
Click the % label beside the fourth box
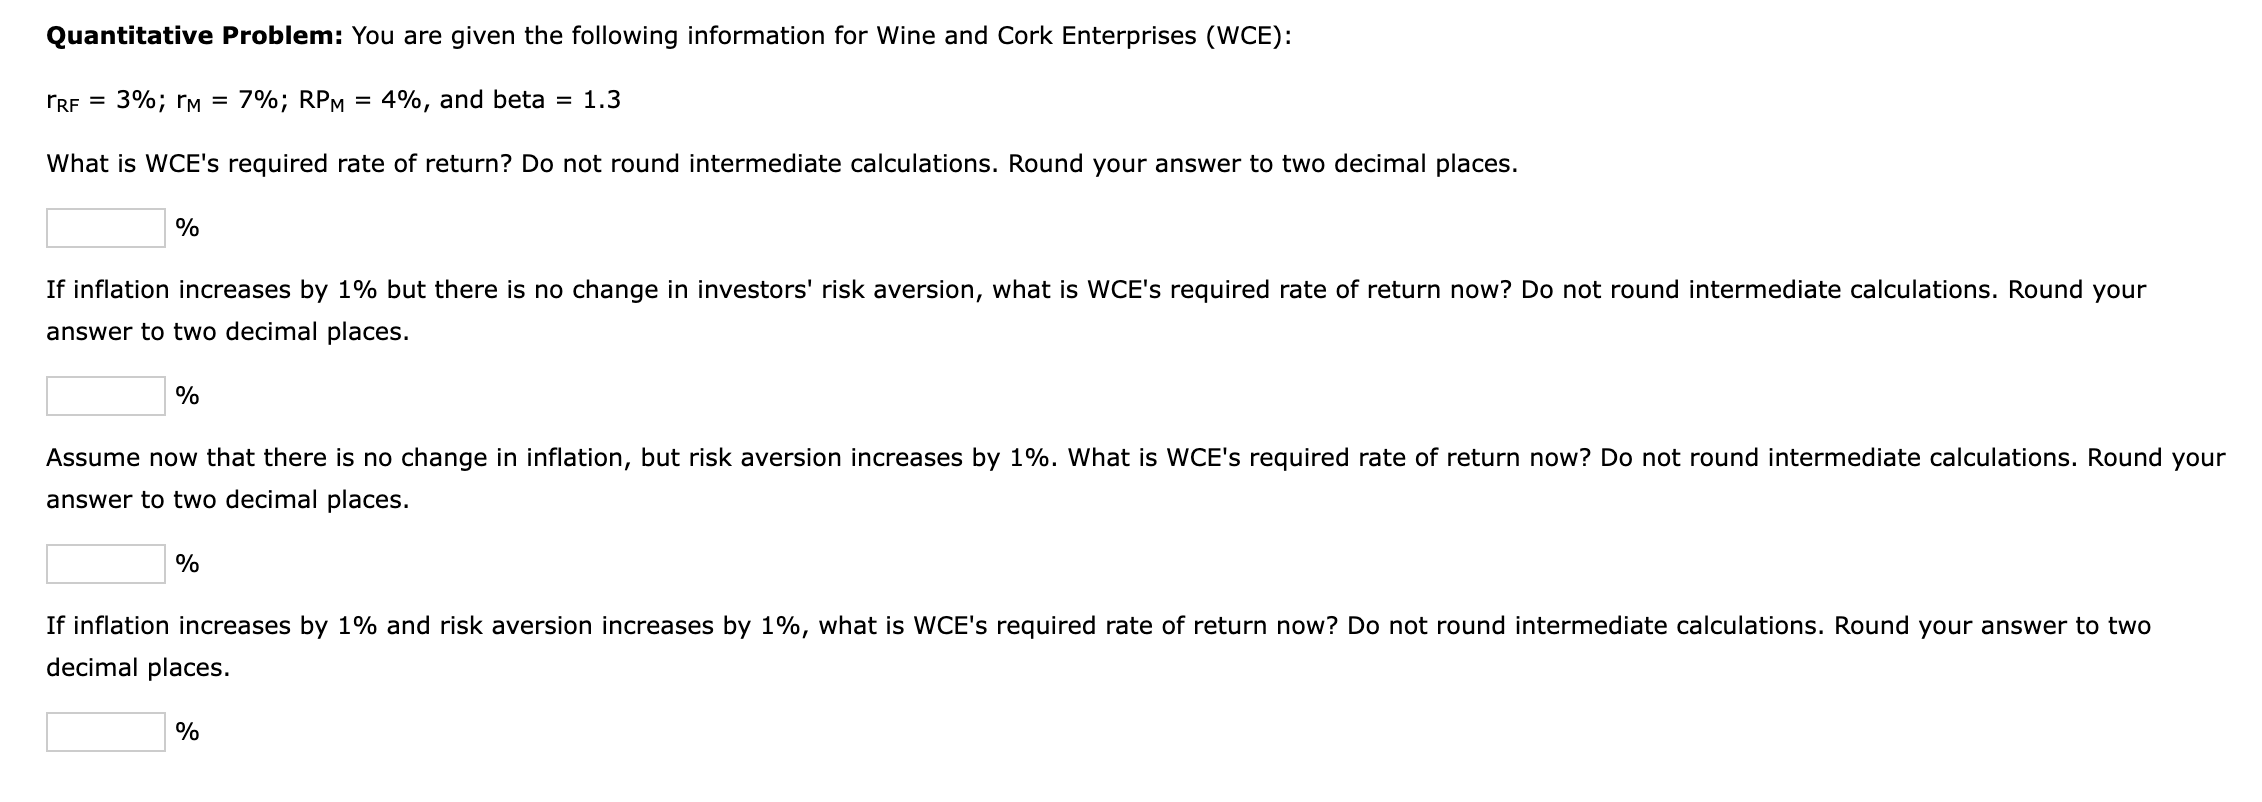pyautogui.click(x=186, y=731)
